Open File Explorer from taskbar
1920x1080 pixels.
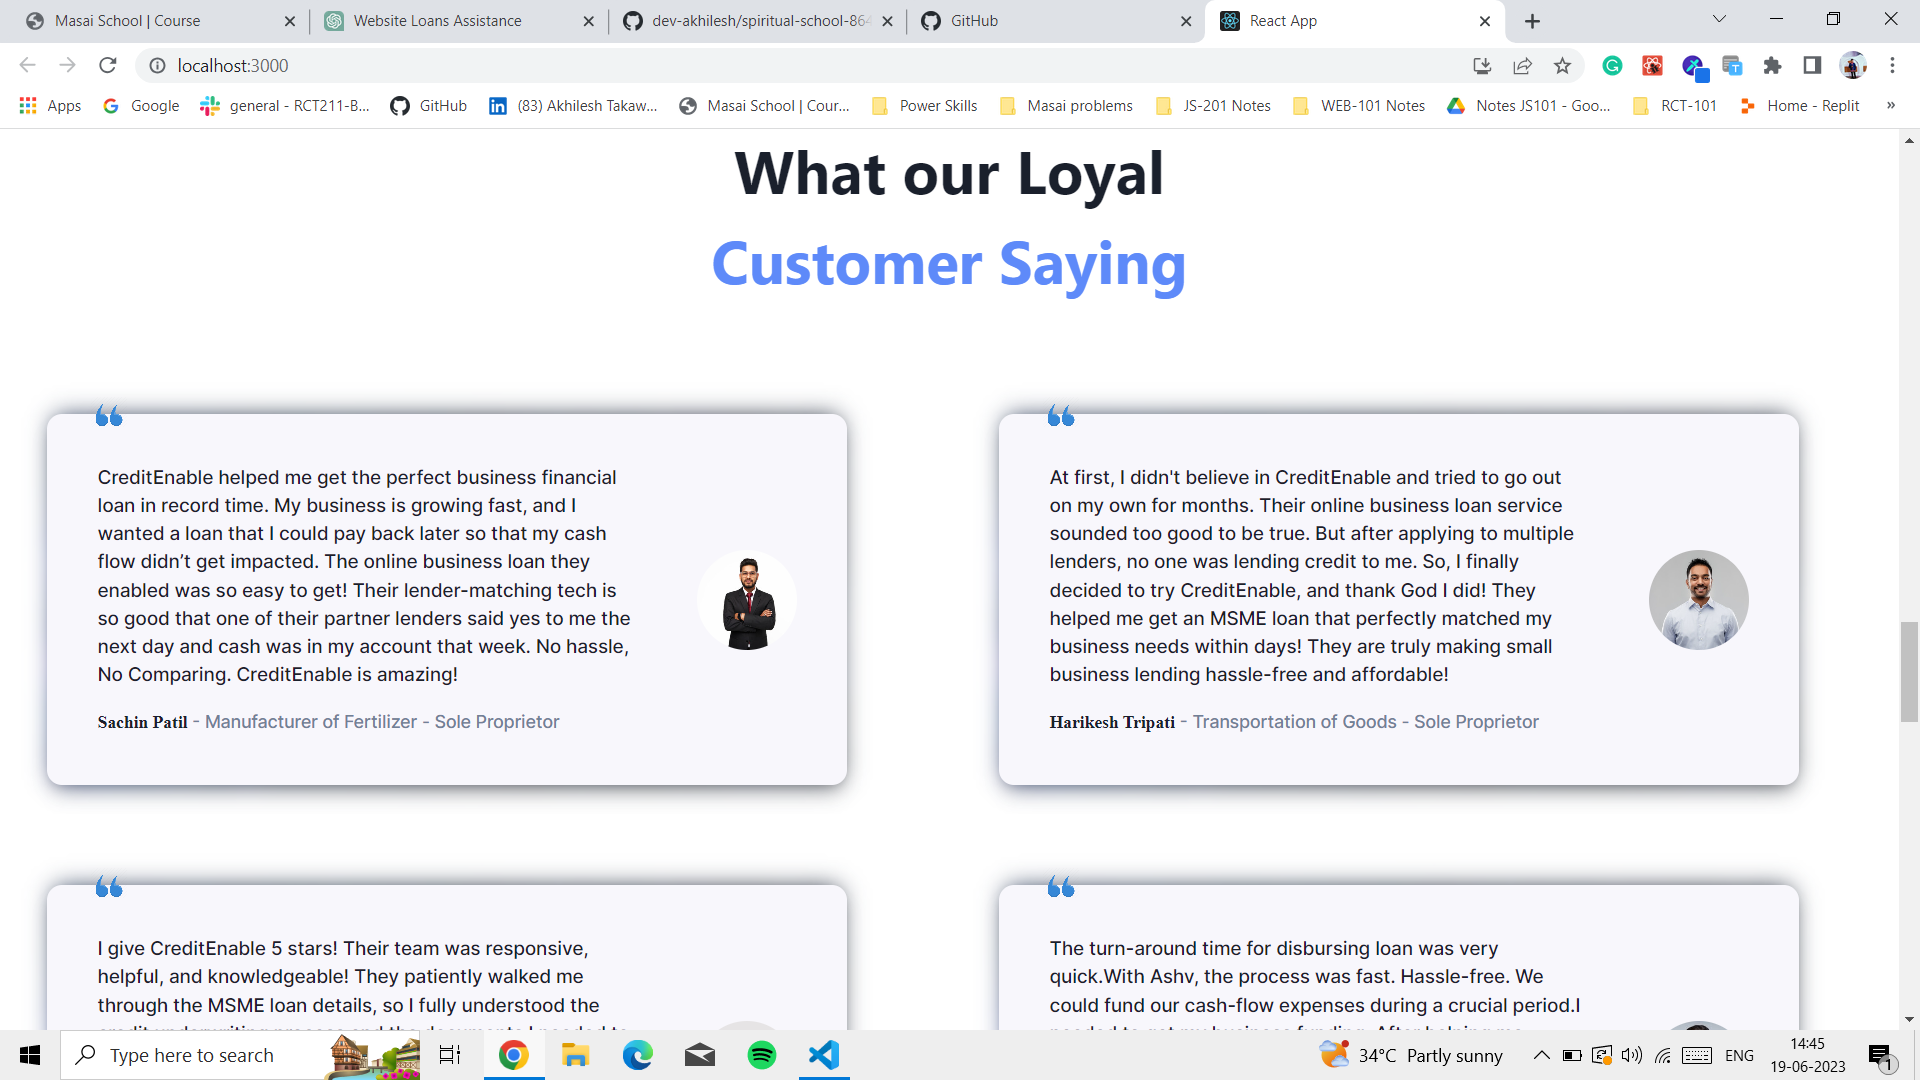575,1055
